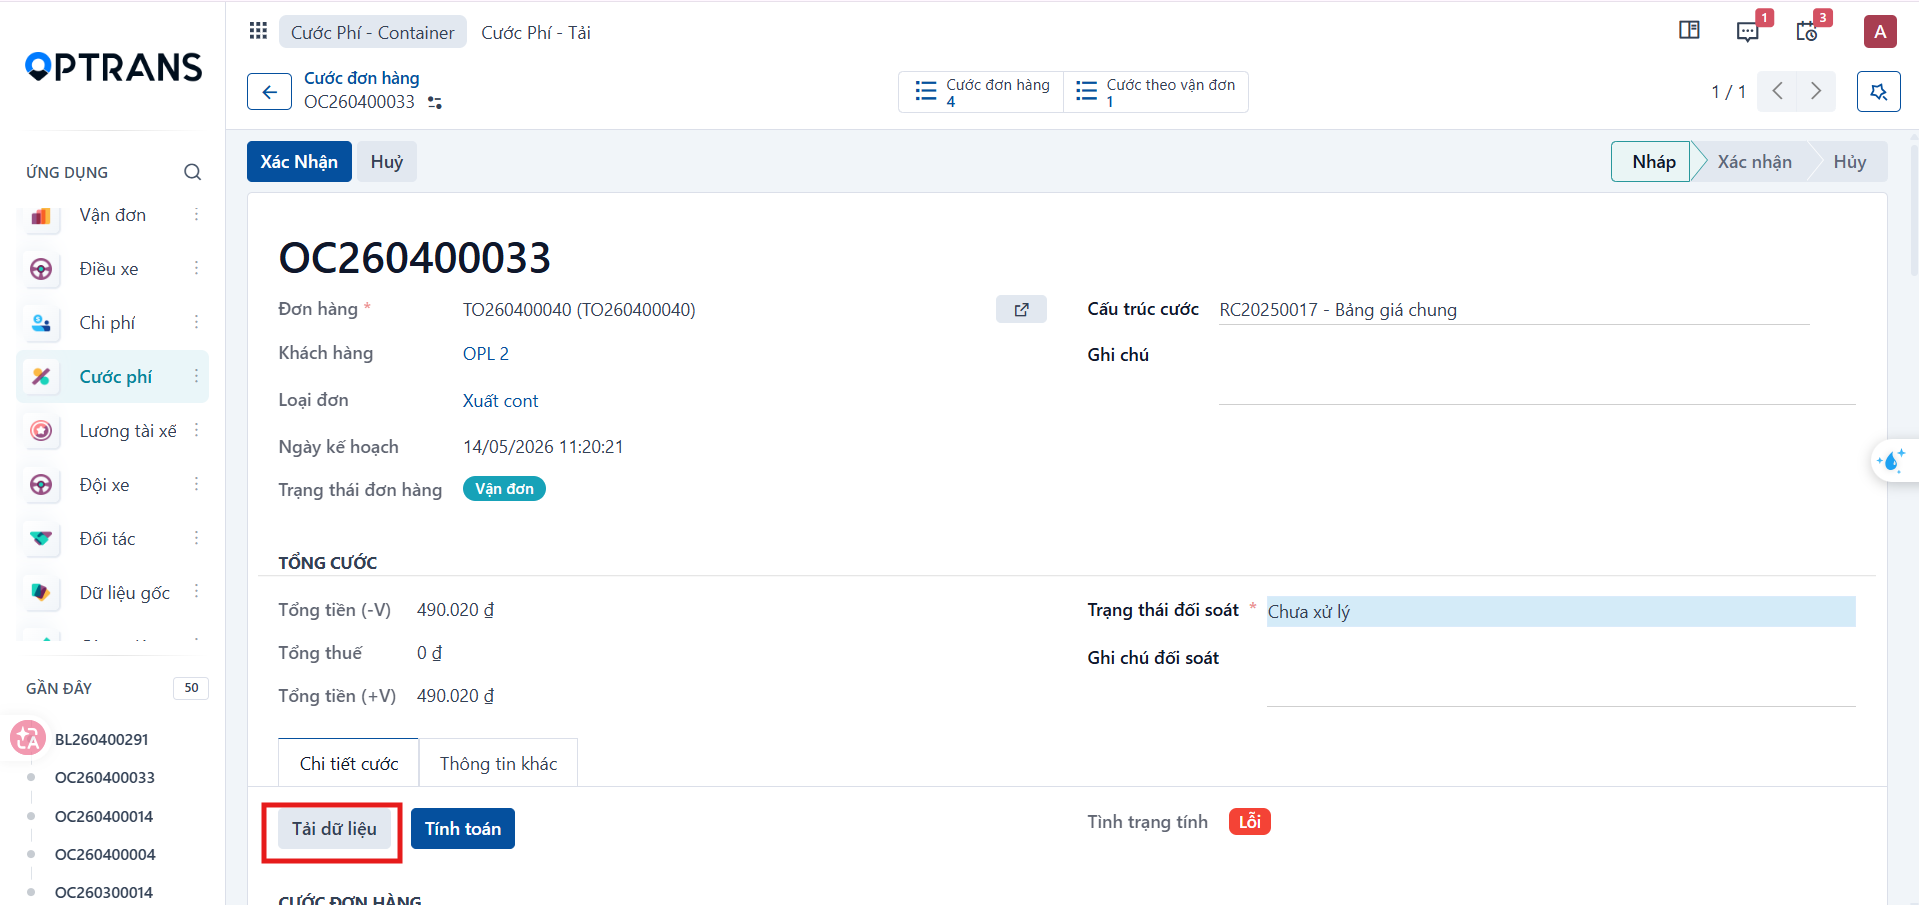The image size is (1919, 905).
Task: Open the messages icon with badge
Action: [x=1747, y=31]
